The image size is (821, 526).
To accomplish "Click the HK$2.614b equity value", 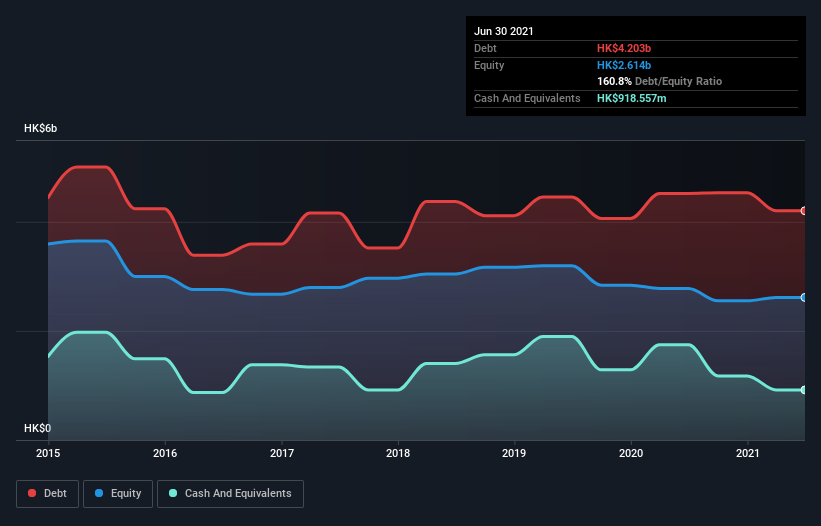I will pos(624,65).
